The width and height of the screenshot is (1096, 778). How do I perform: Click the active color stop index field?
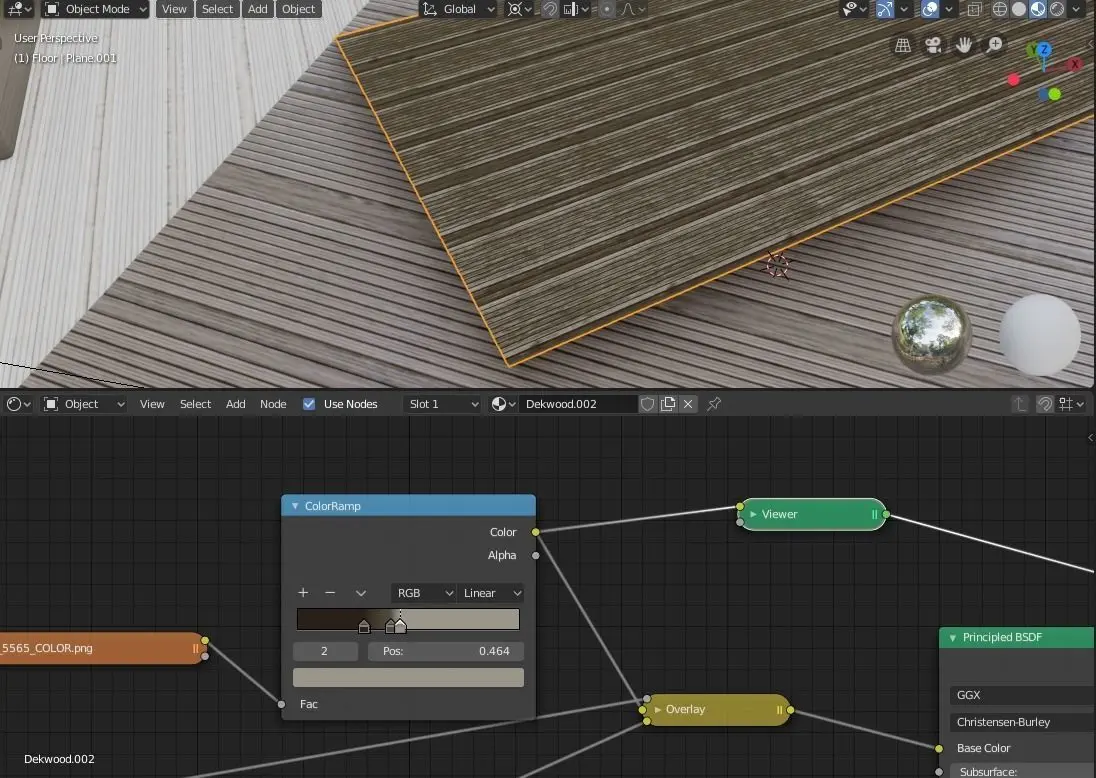click(x=325, y=651)
